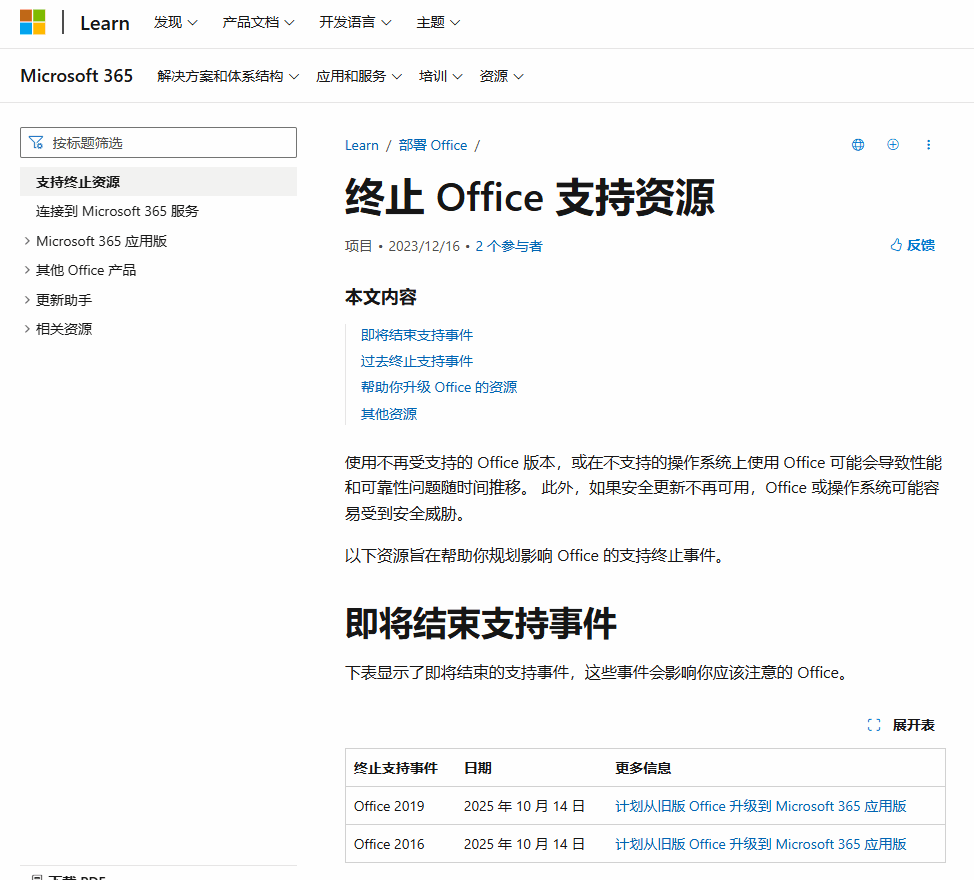Click the 即将结束支持事件 section heading
The width and height of the screenshot is (974, 880).
point(480,624)
